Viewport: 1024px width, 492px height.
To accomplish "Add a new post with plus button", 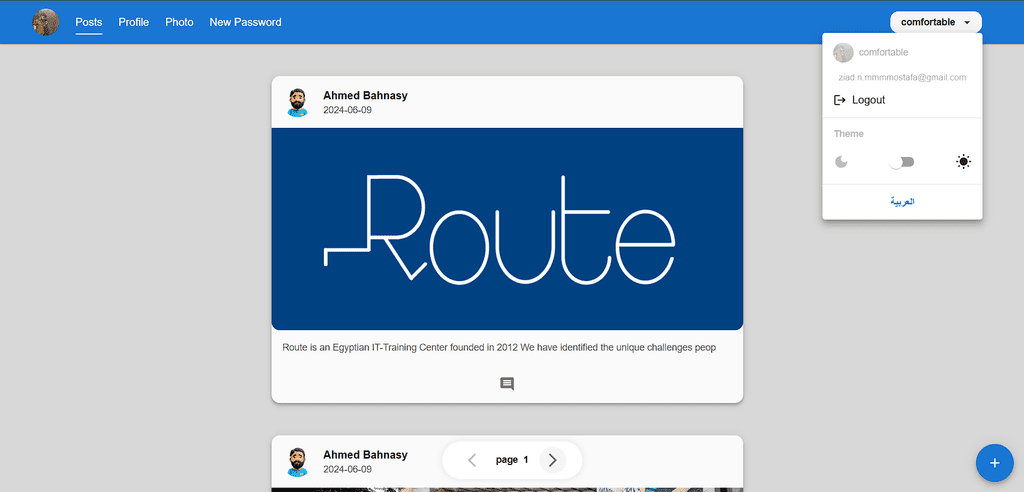I will coord(995,463).
